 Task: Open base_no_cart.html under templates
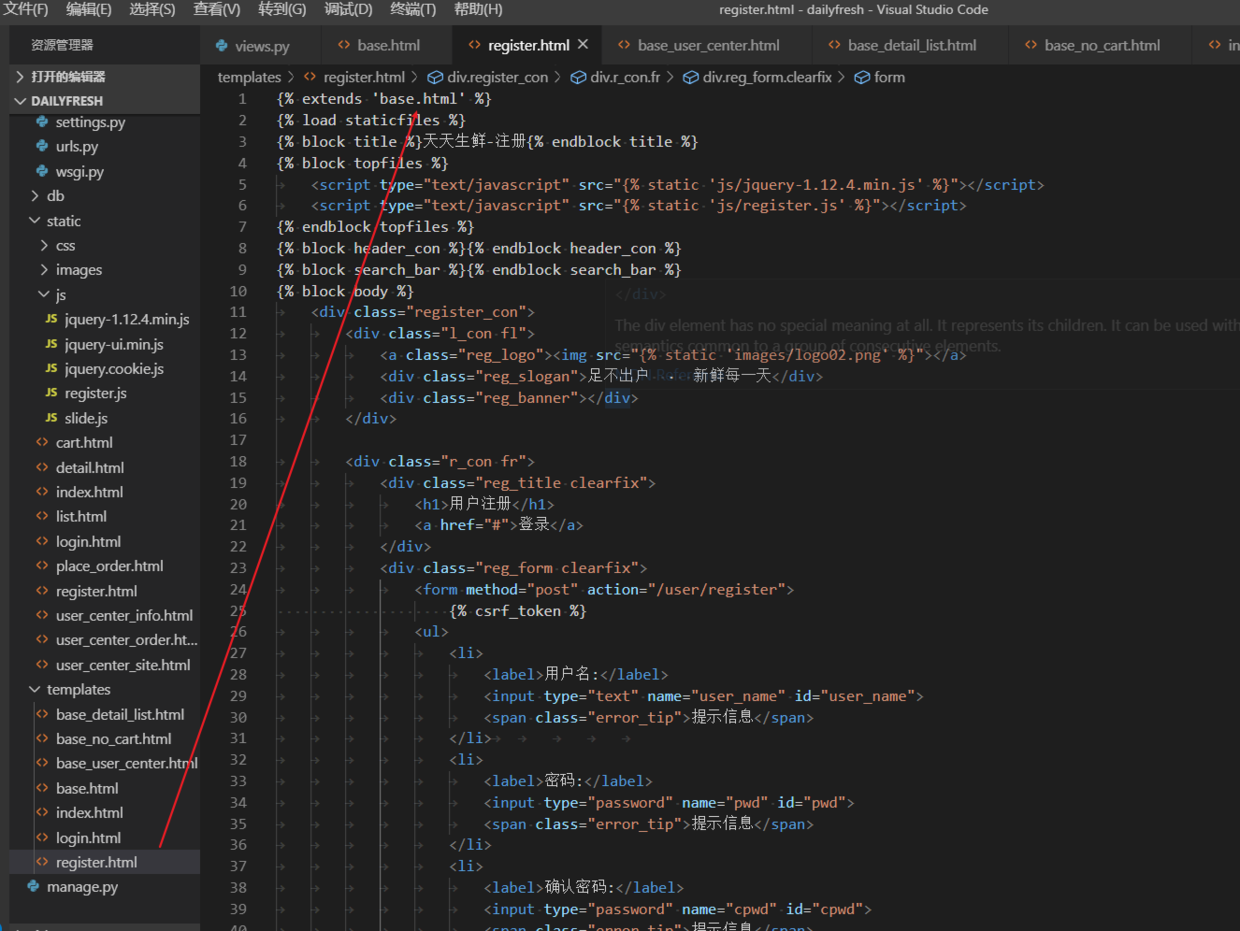pyautogui.click(x=104, y=738)
